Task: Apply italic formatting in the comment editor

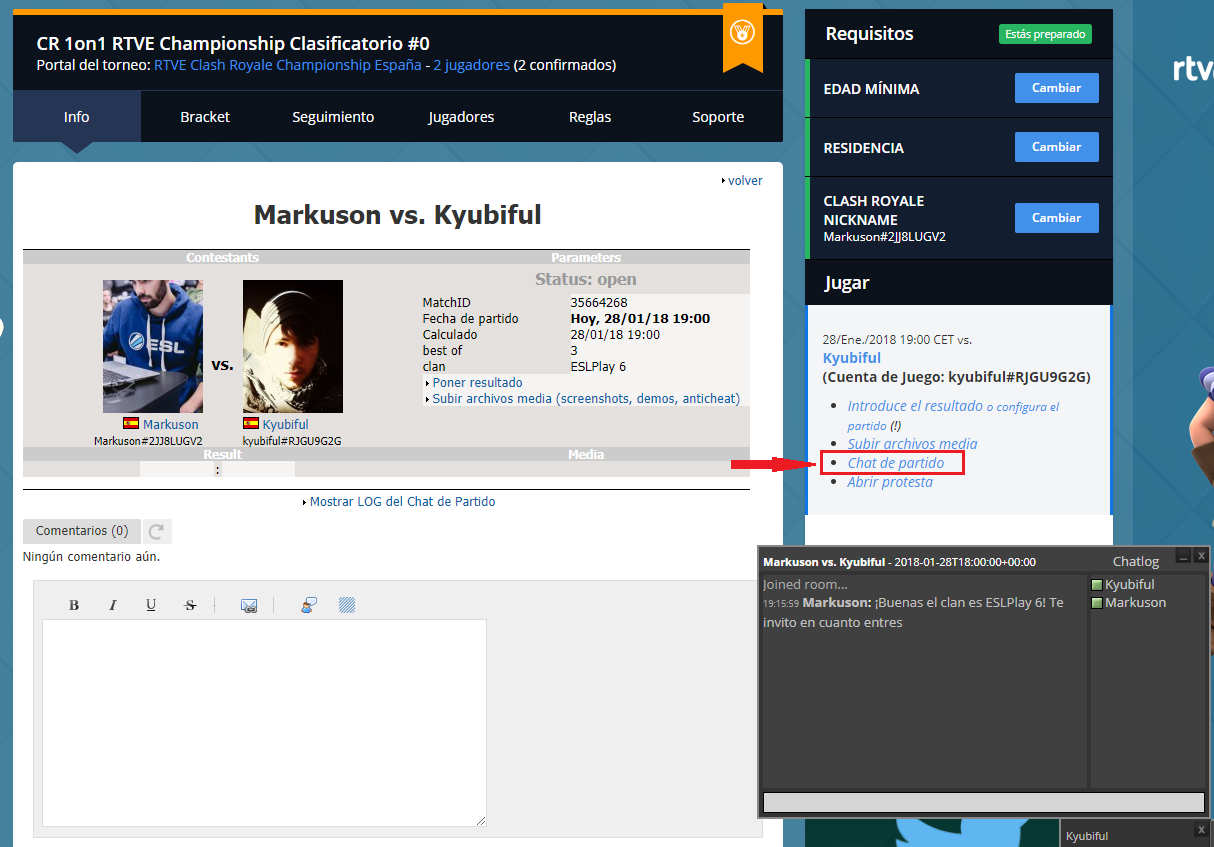Action: [113, 605]
